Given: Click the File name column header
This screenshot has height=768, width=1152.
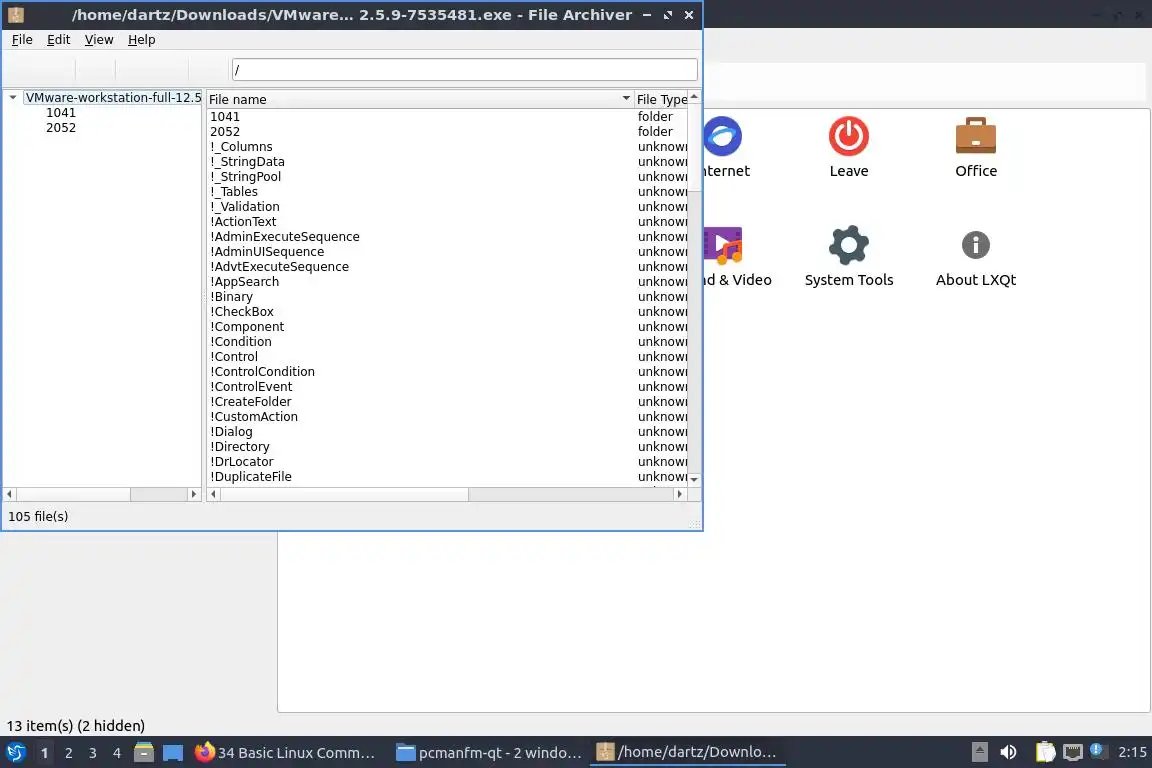Looking at the screenshot, I should tap(420, 99).
